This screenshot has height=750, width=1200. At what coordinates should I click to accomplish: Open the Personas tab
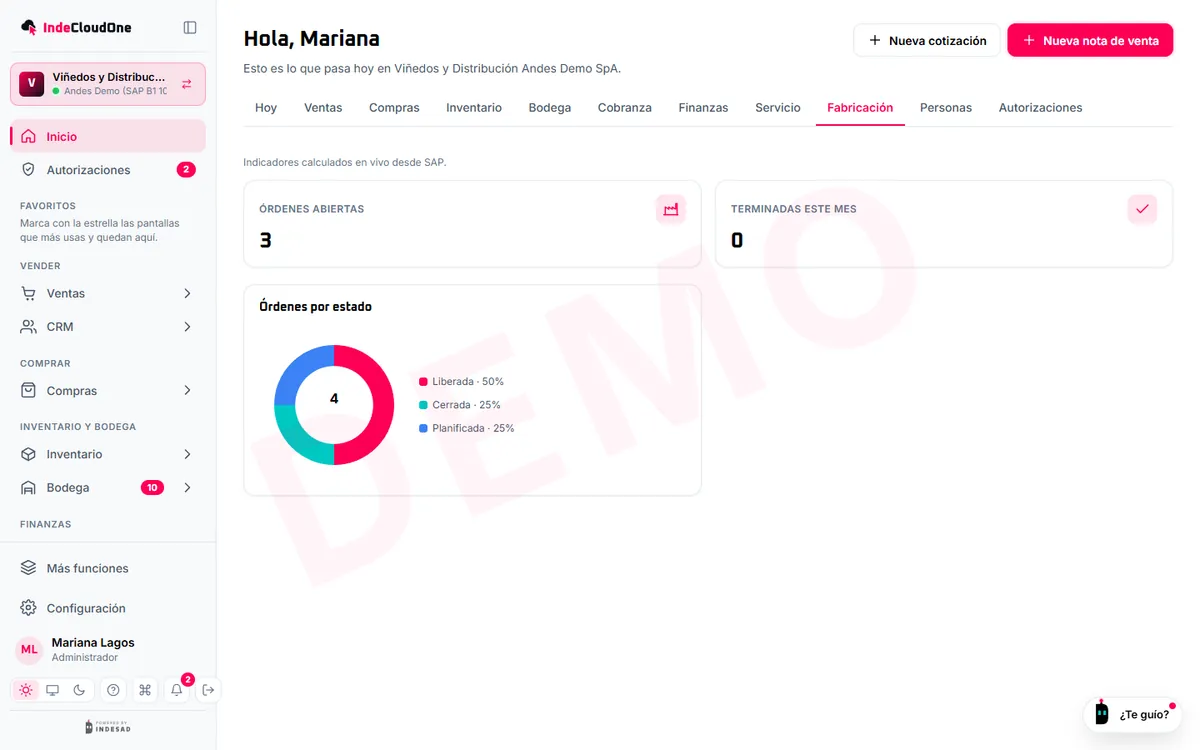[946, 107]
